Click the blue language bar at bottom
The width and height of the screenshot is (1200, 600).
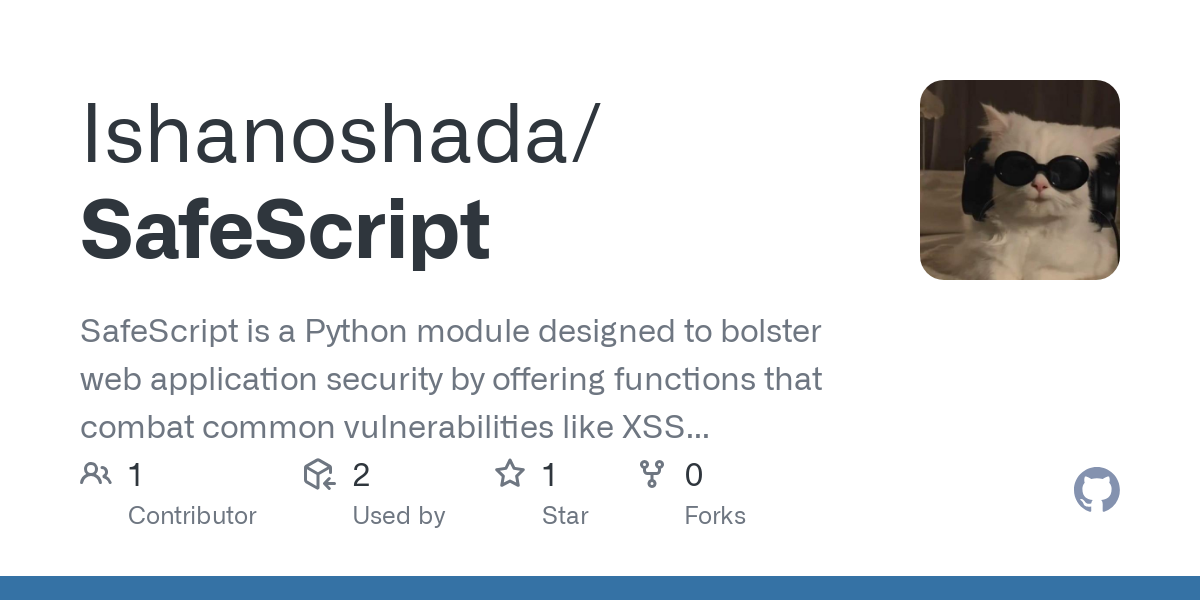pos(600,588)
